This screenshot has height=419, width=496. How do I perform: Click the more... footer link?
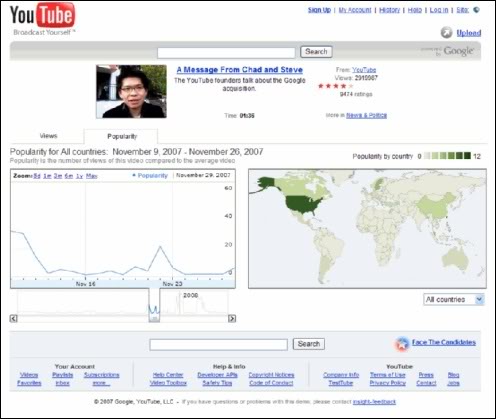click(x=101, y=383)
